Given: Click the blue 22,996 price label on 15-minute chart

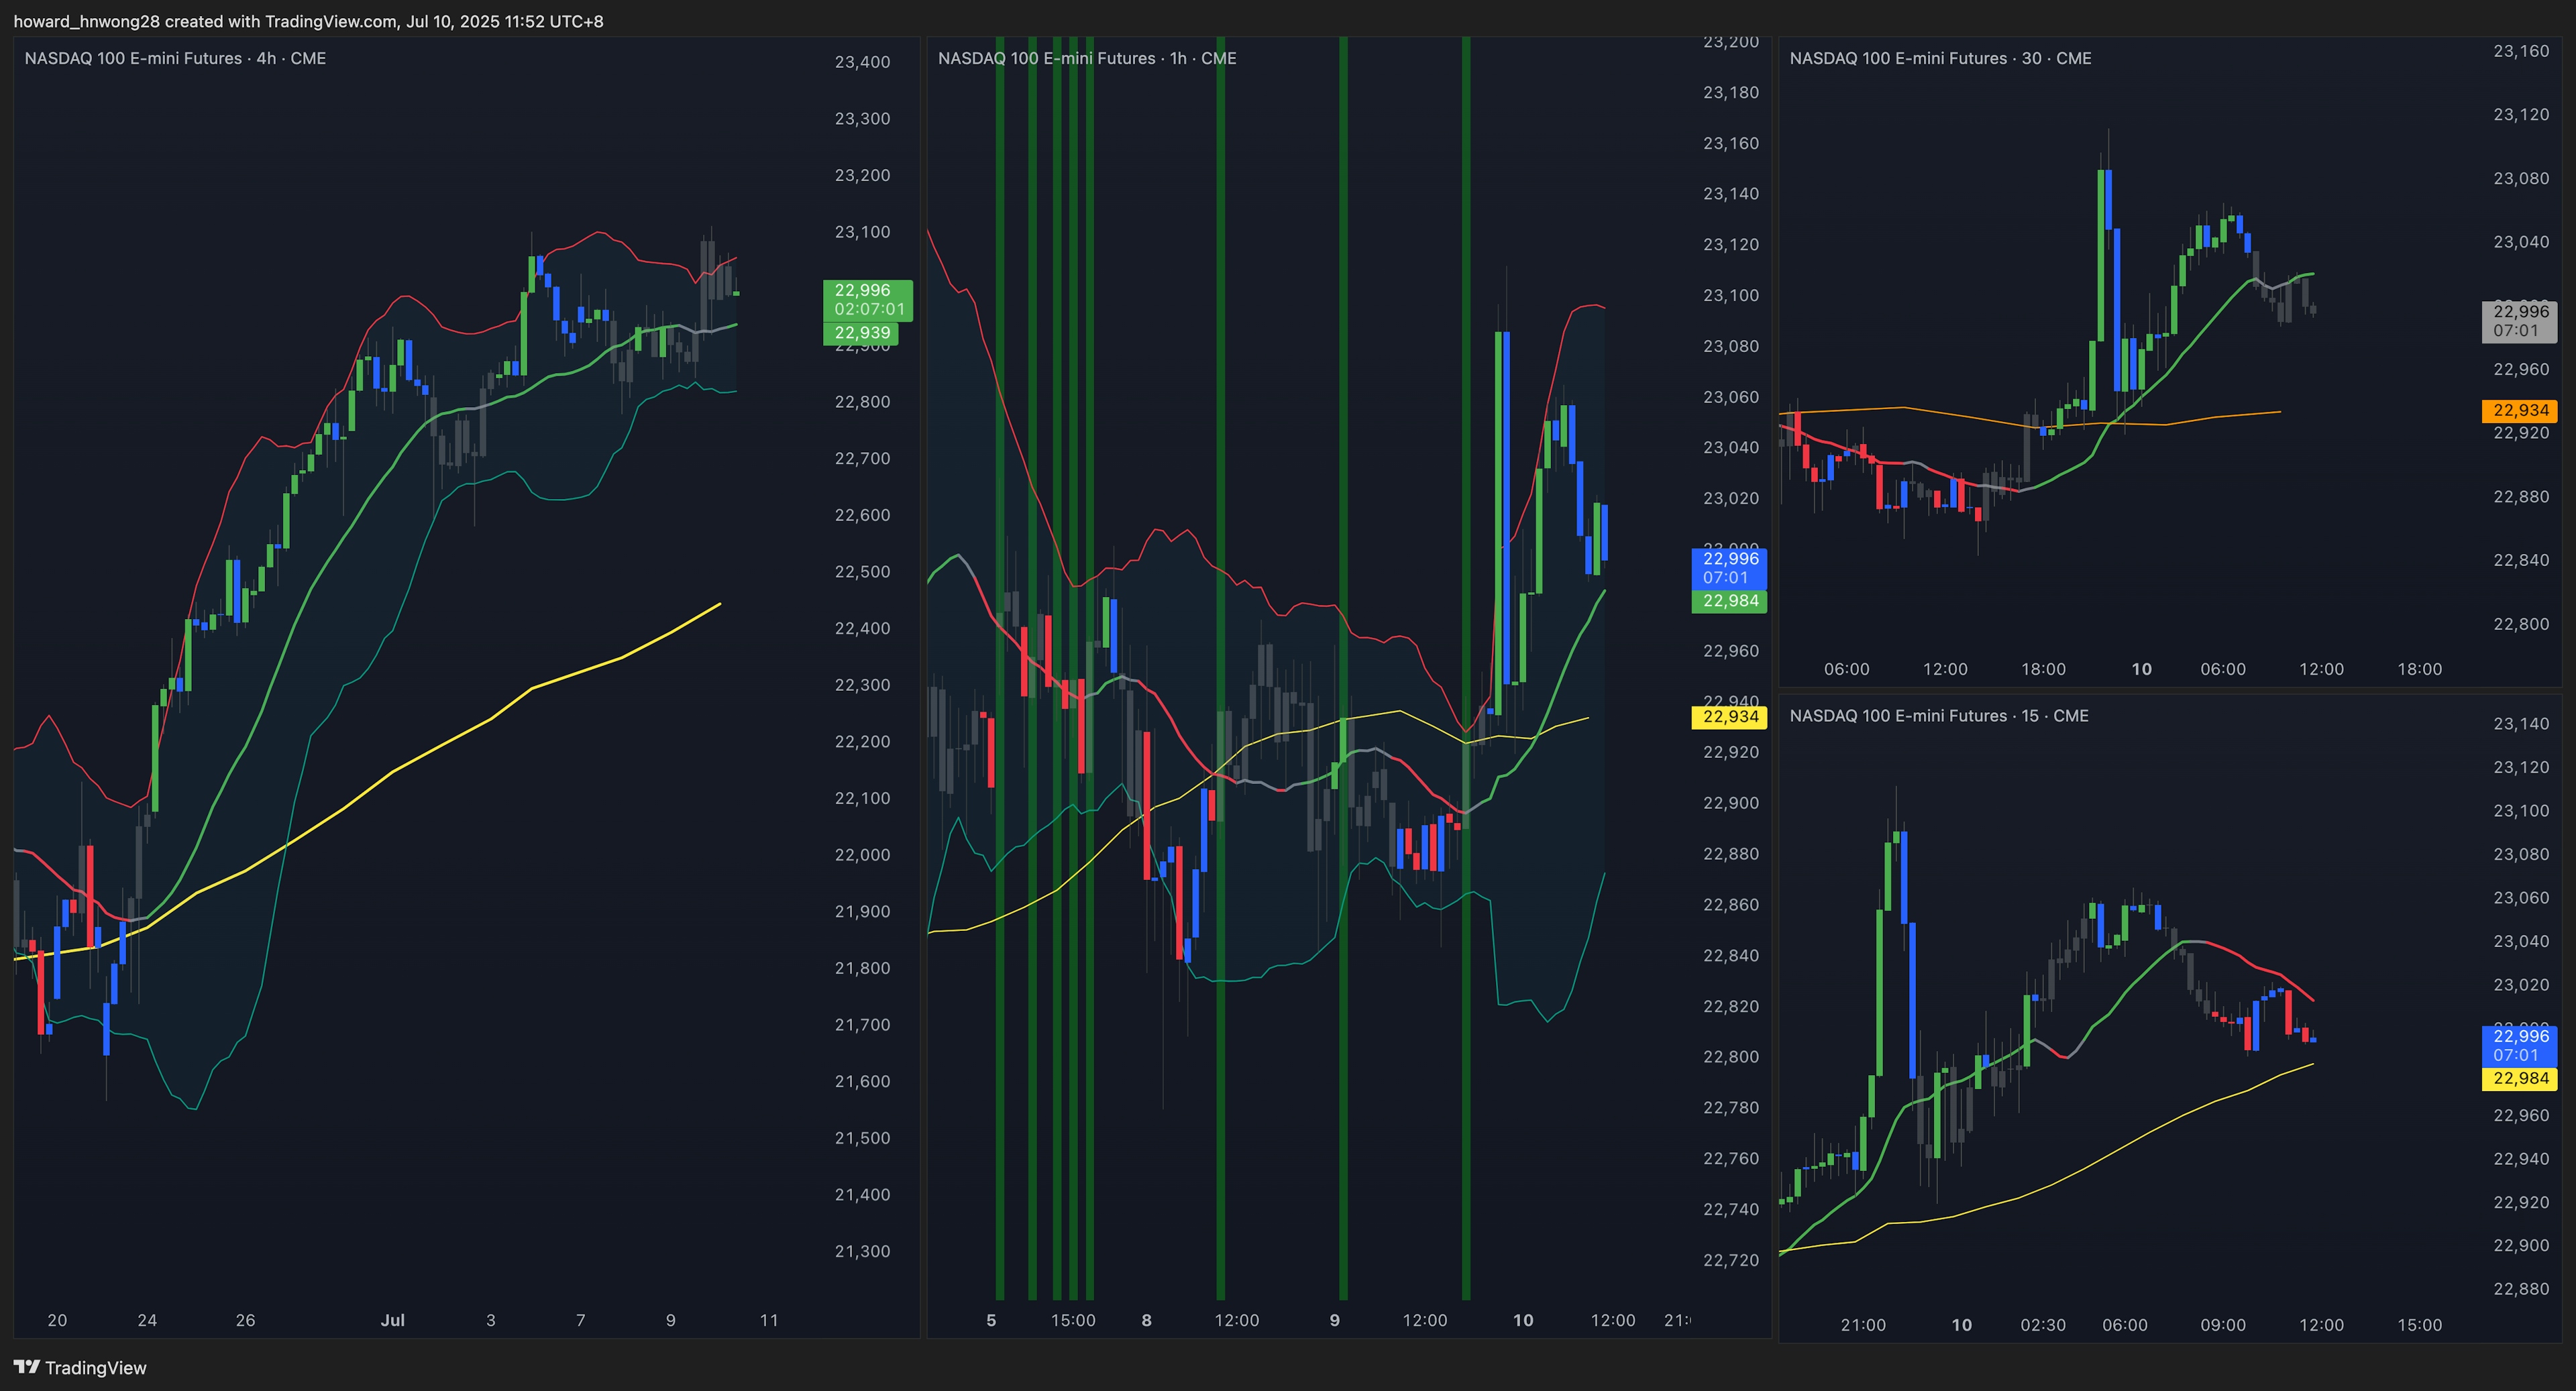Looking at the screenshot, I should tap(2519, 1045).
